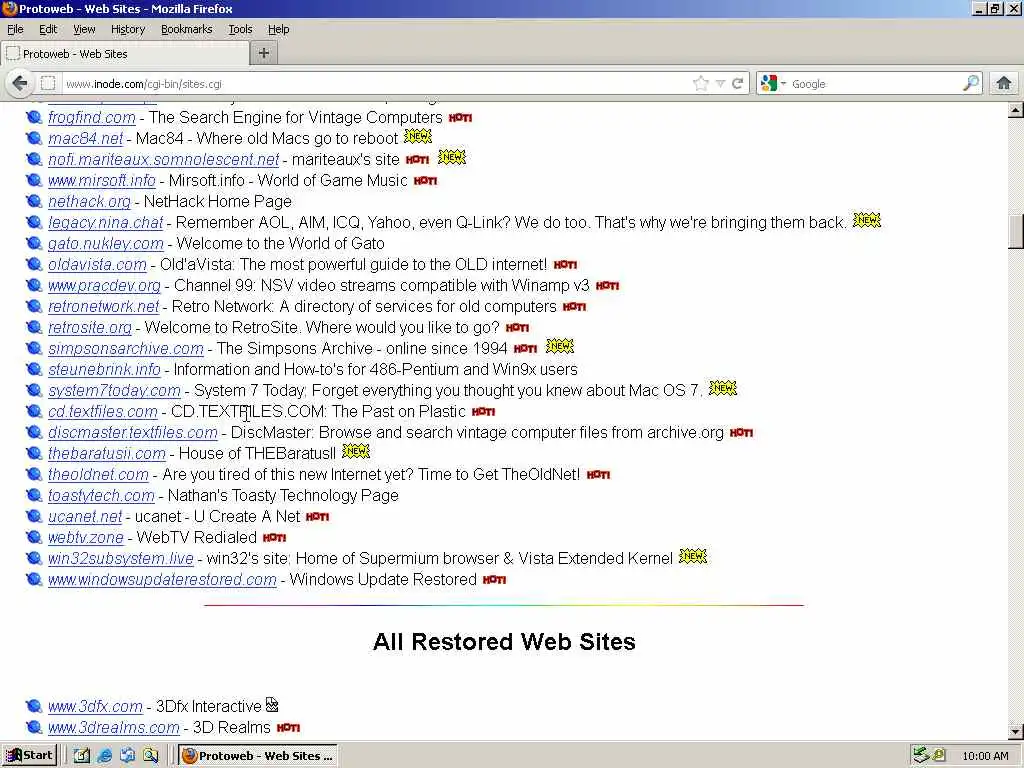Click the taskbar clock showing 10:00 AM

point(985,756)
